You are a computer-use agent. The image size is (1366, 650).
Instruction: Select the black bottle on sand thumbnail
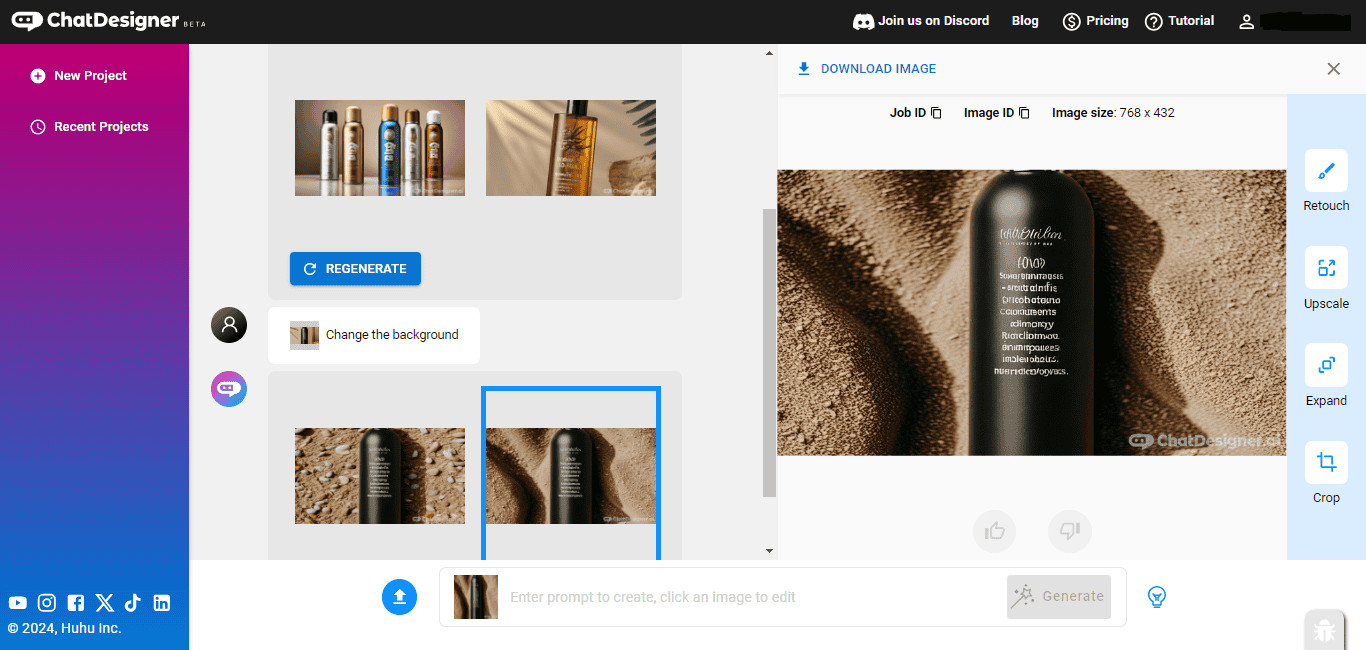(571, 476)
